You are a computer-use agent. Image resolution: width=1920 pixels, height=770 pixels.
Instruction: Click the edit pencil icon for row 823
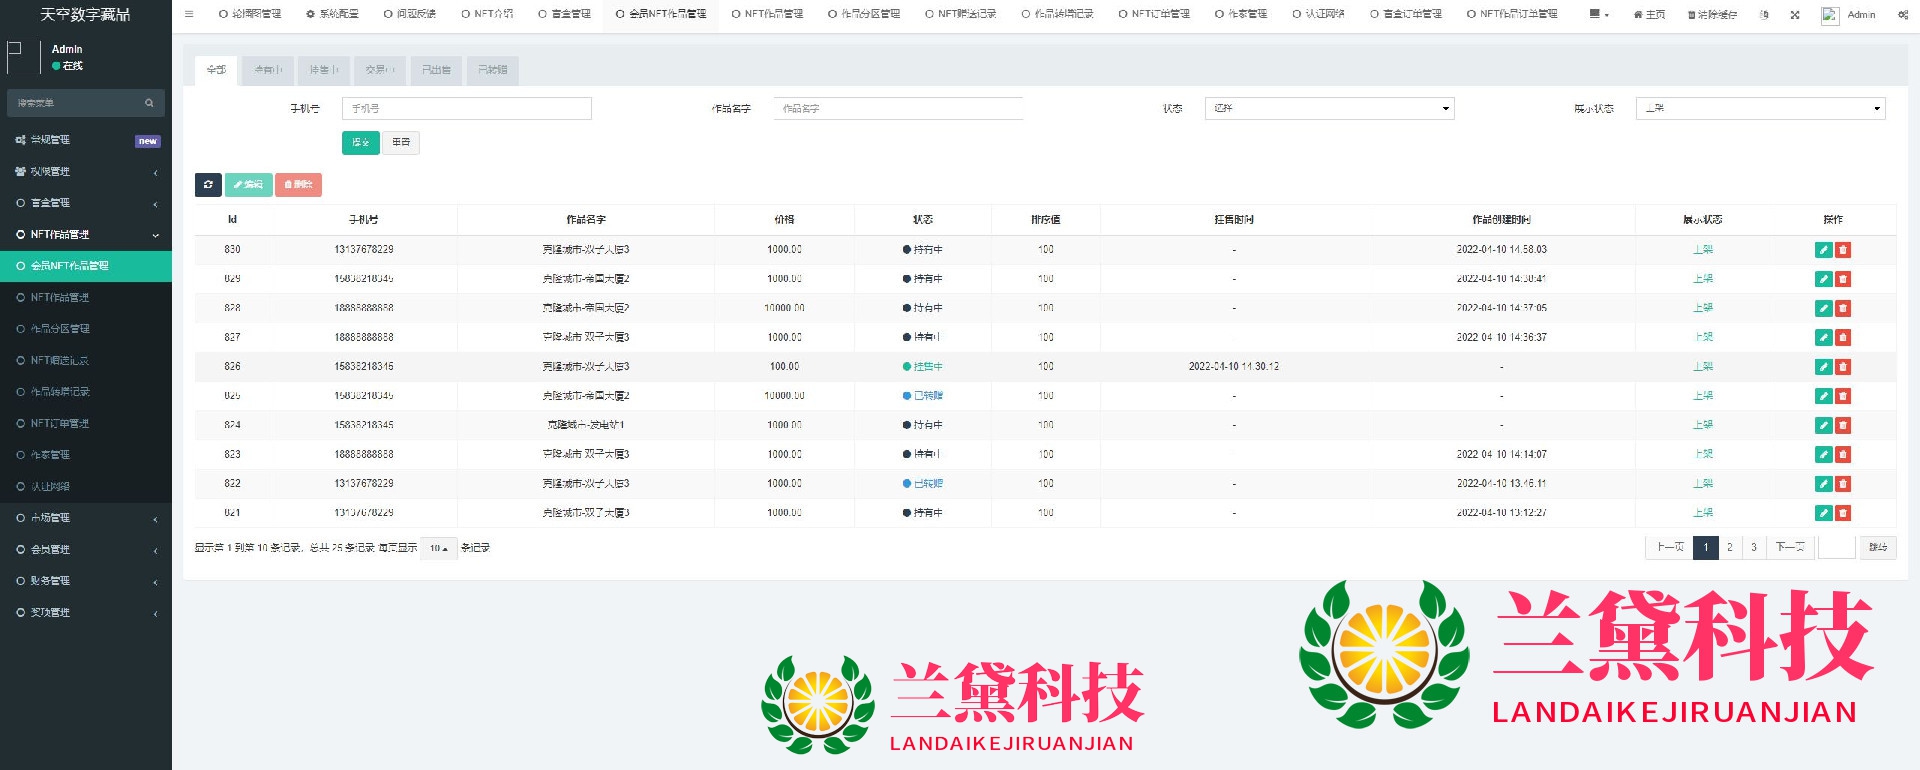[1823, 455]
